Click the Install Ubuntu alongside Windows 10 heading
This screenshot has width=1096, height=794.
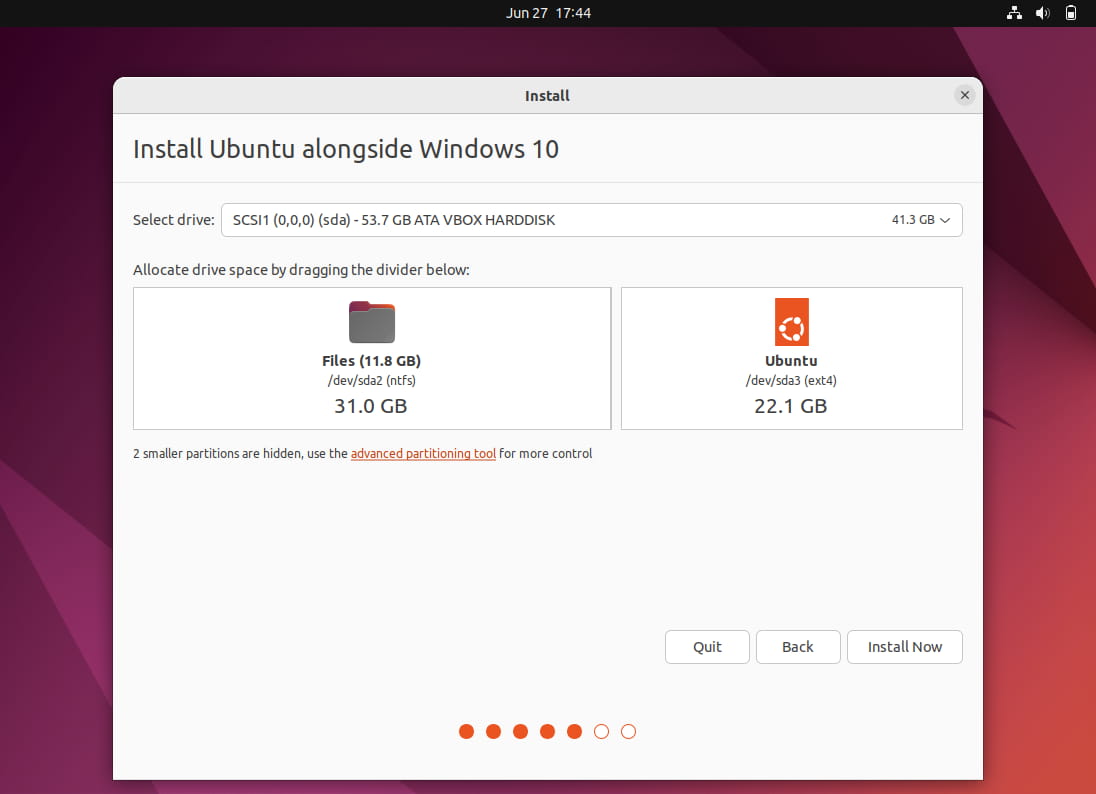(346, 150)
